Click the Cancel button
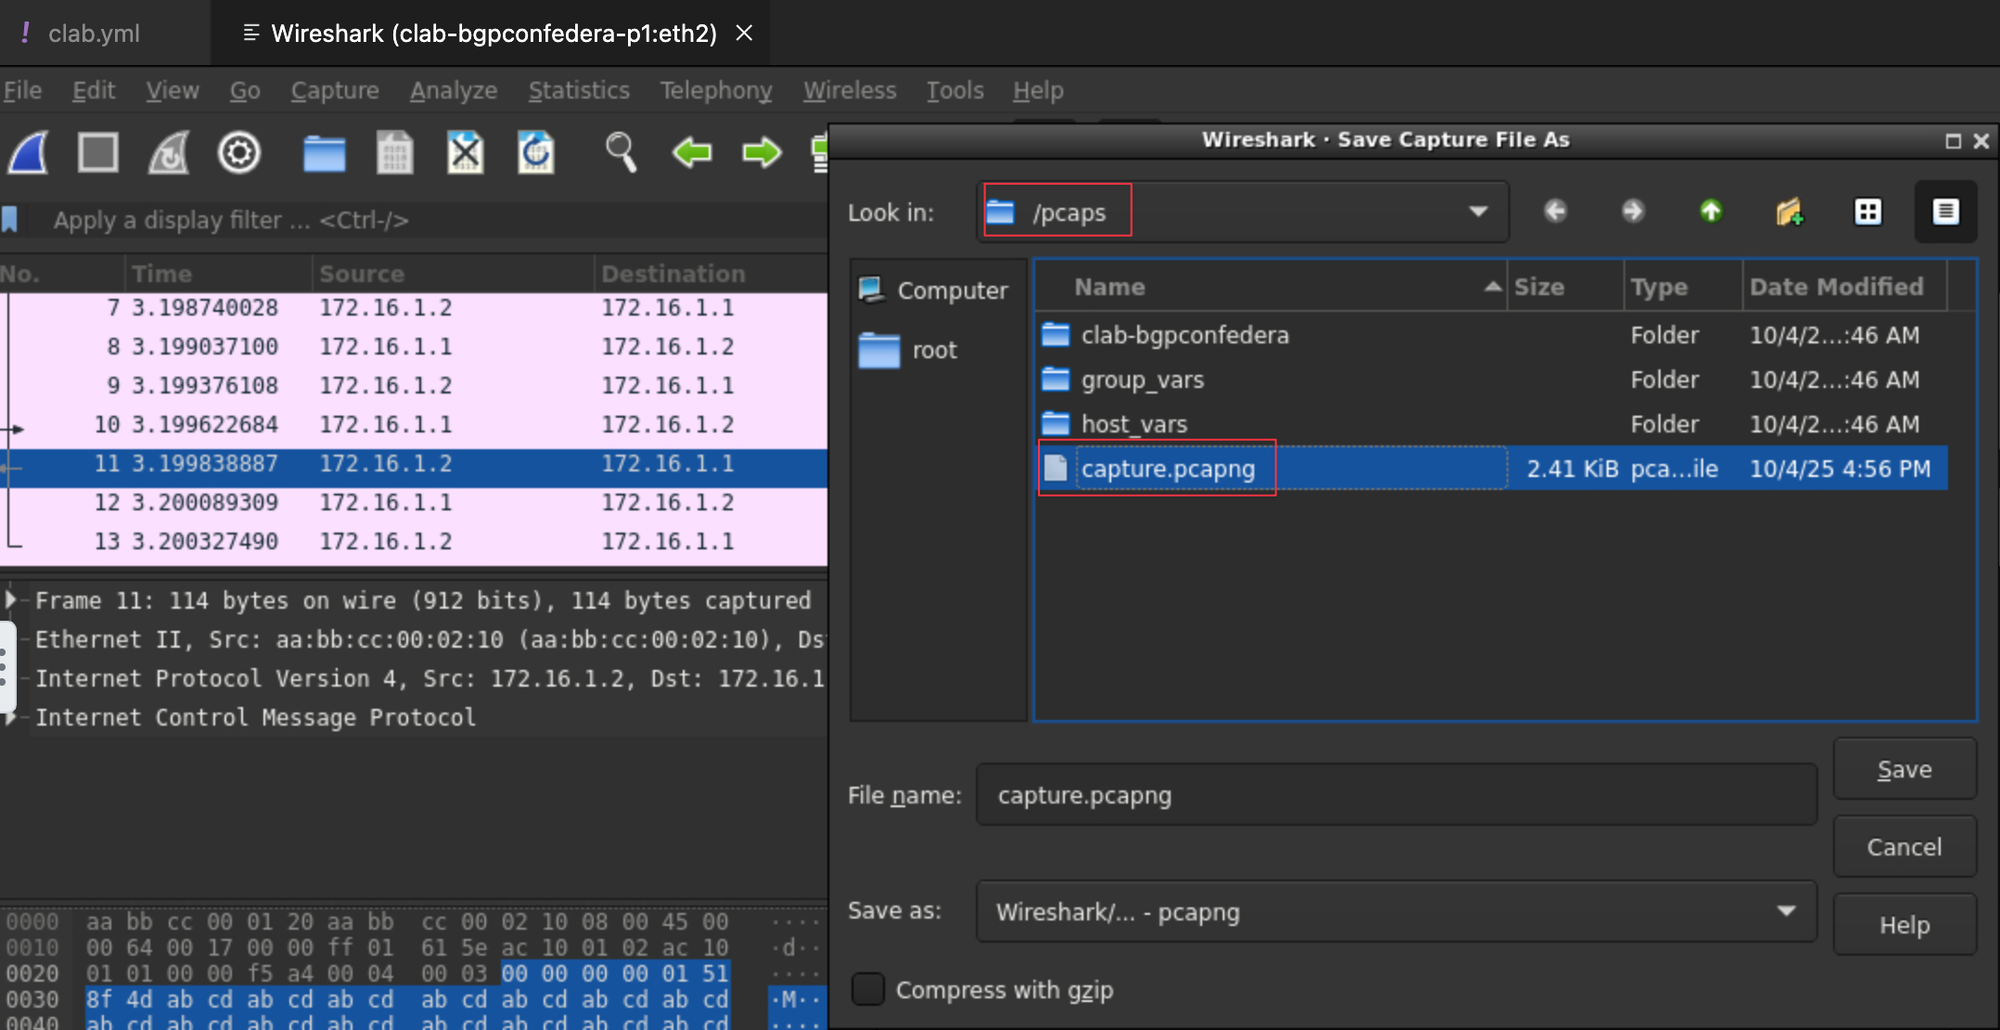This screenshot has width=2000, height=1030. coord(1904,847)
